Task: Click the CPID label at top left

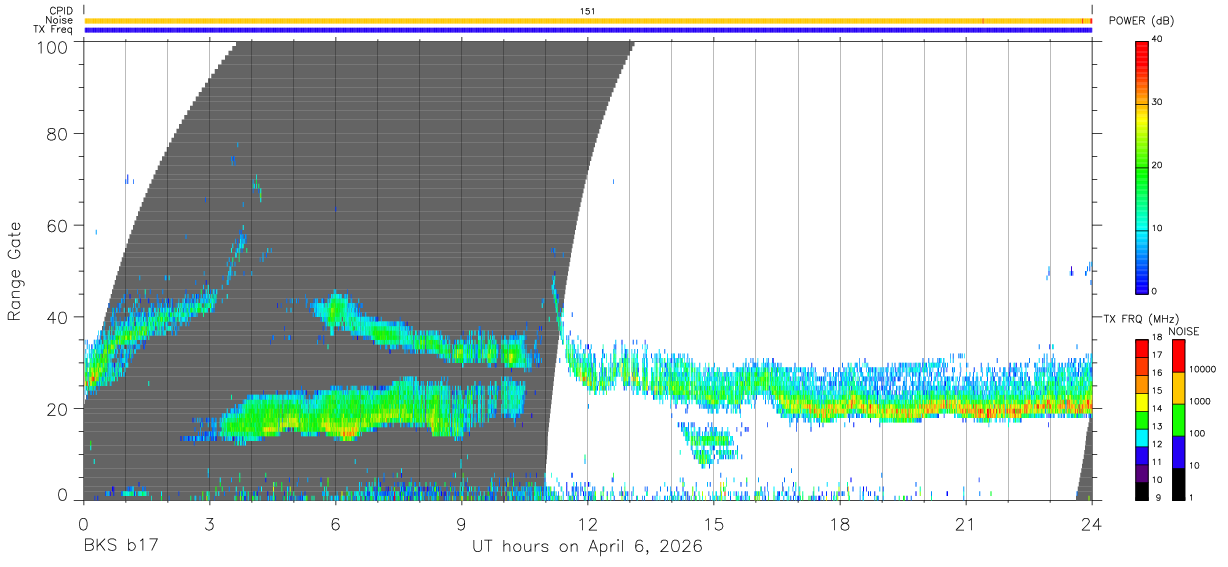Action: coord(62,11)
